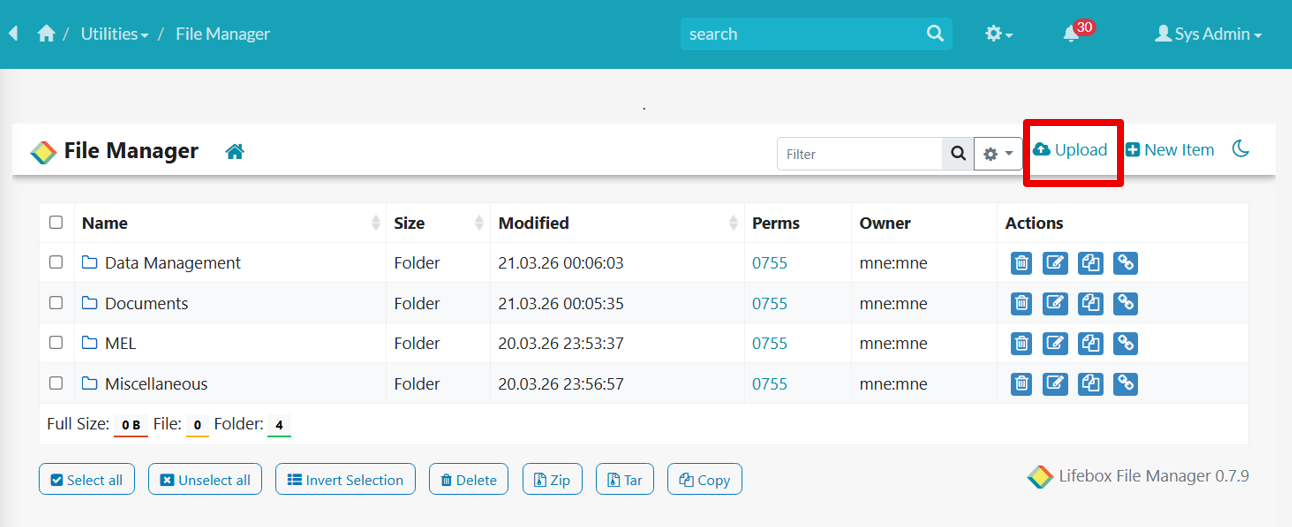Sort by Size column
Screen dimensions: 1292x527
(438, 223)
